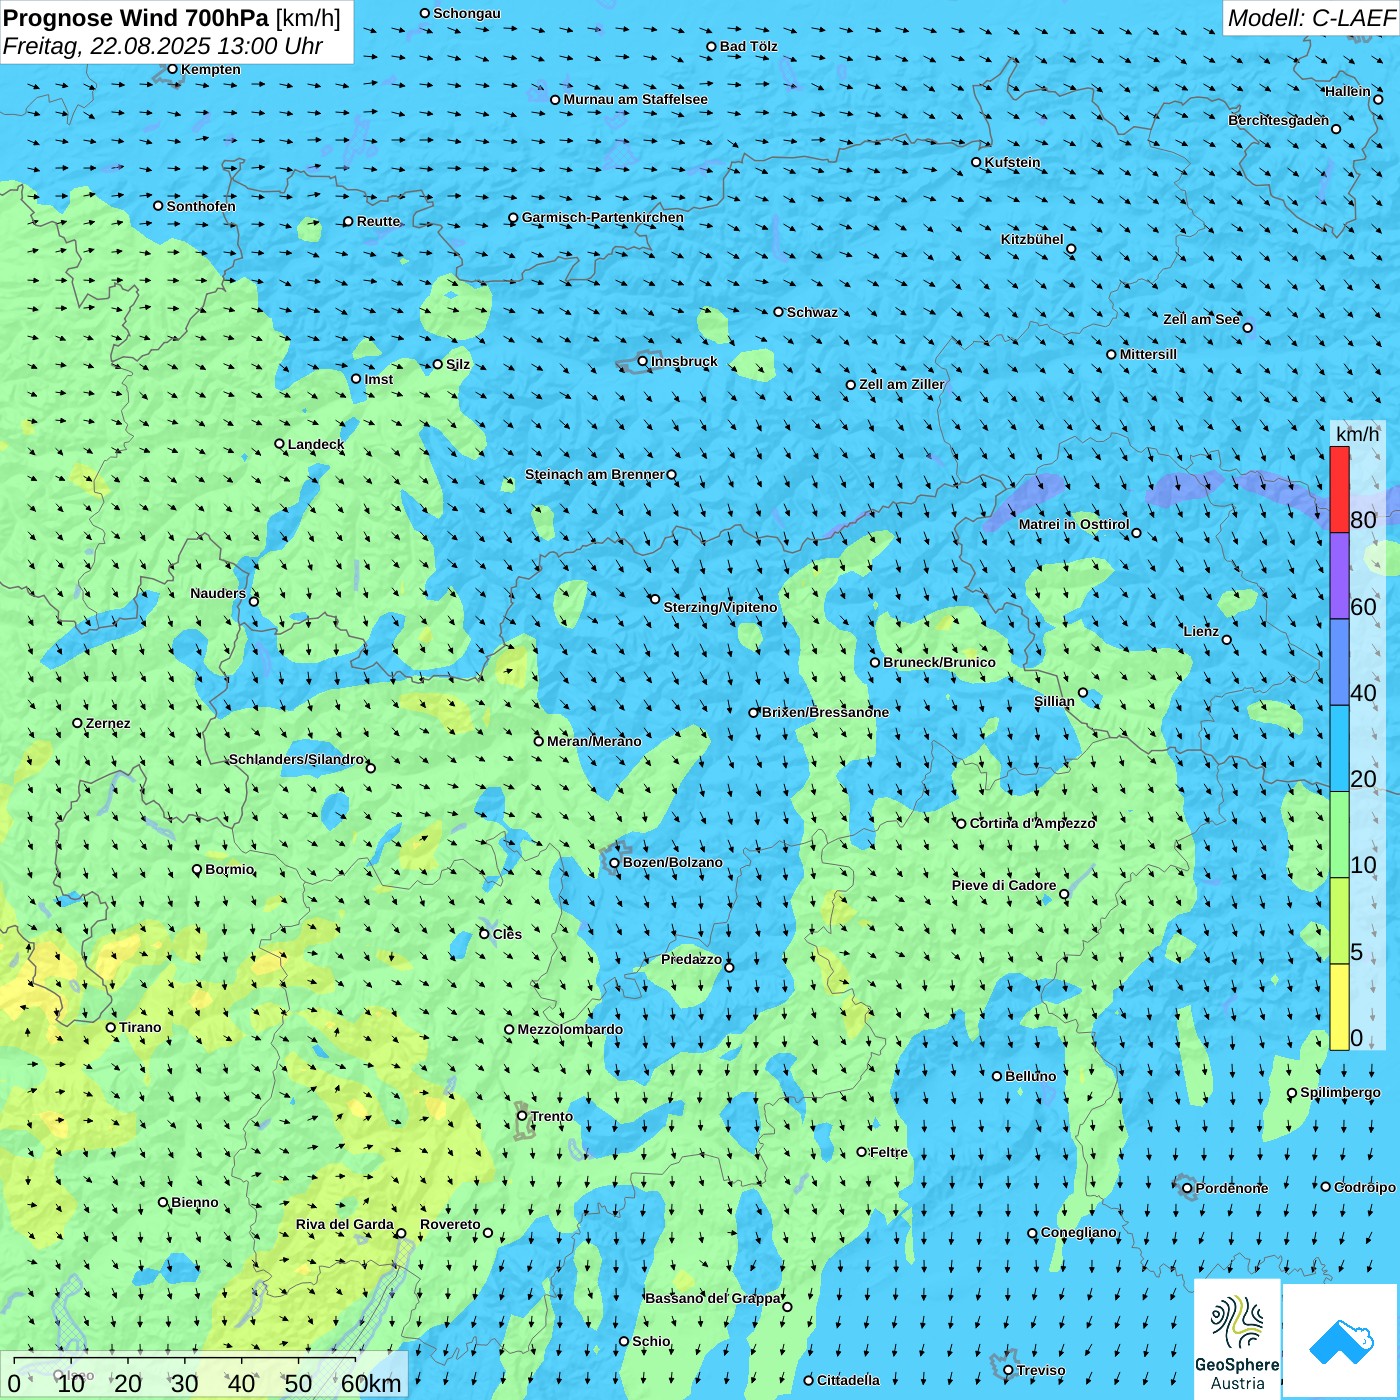
Task: Click the red 80 km/h legend color
Action: point(1339,489)
